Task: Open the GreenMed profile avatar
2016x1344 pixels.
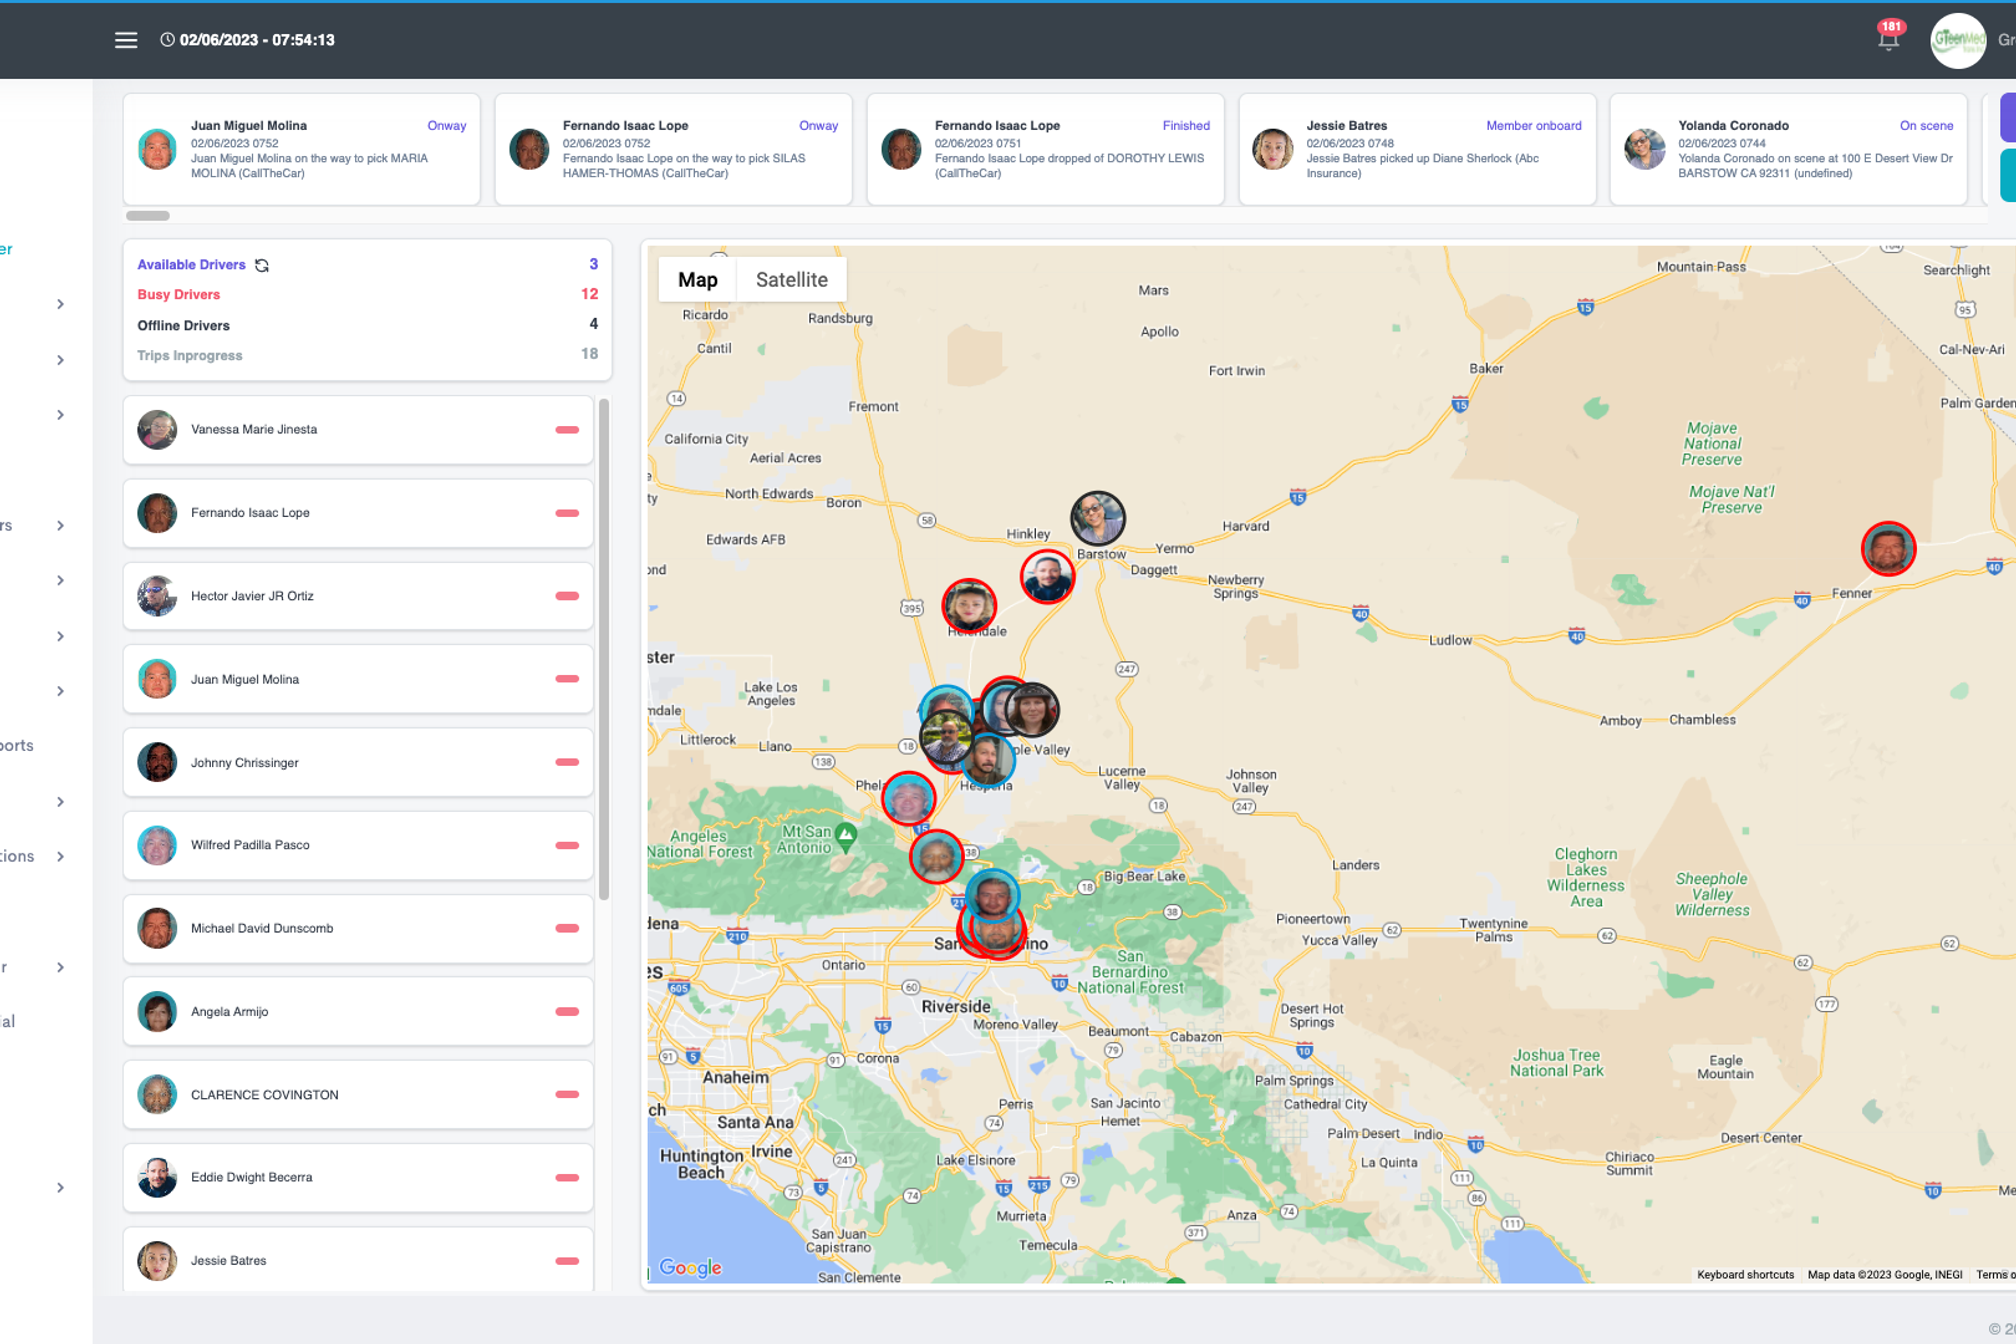Action: (1958, 40)
